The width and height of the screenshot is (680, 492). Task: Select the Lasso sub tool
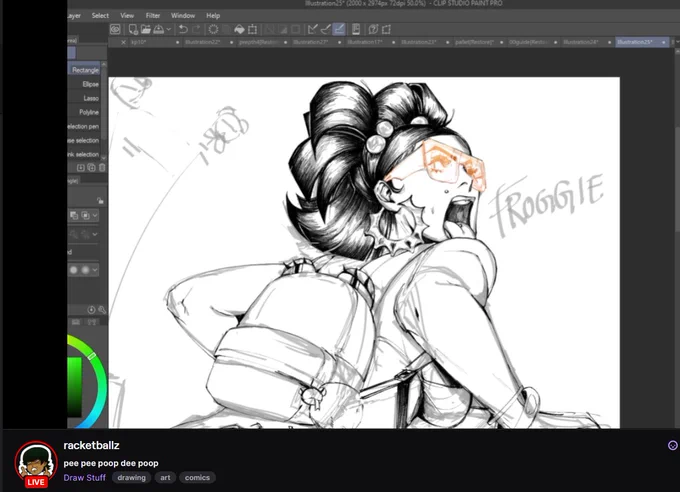click(84, 98)
